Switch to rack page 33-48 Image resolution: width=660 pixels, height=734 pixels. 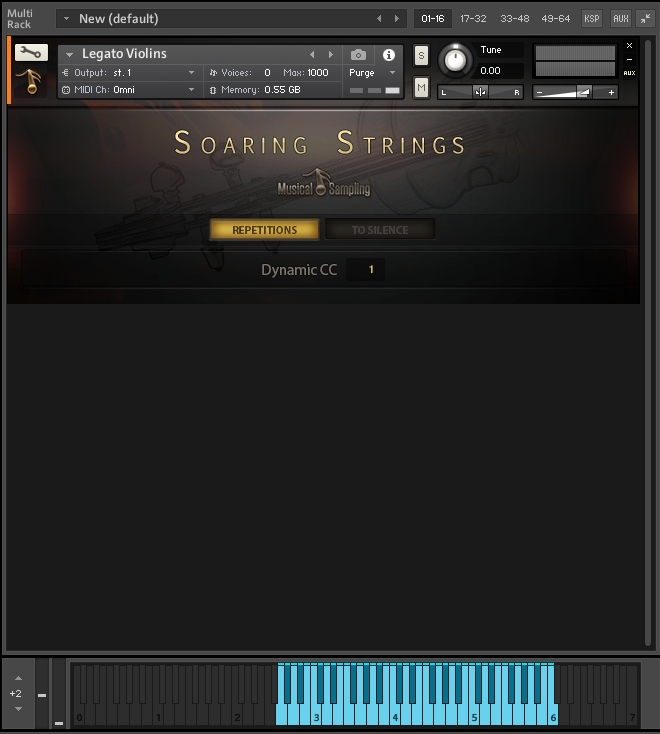pos(514,18)
